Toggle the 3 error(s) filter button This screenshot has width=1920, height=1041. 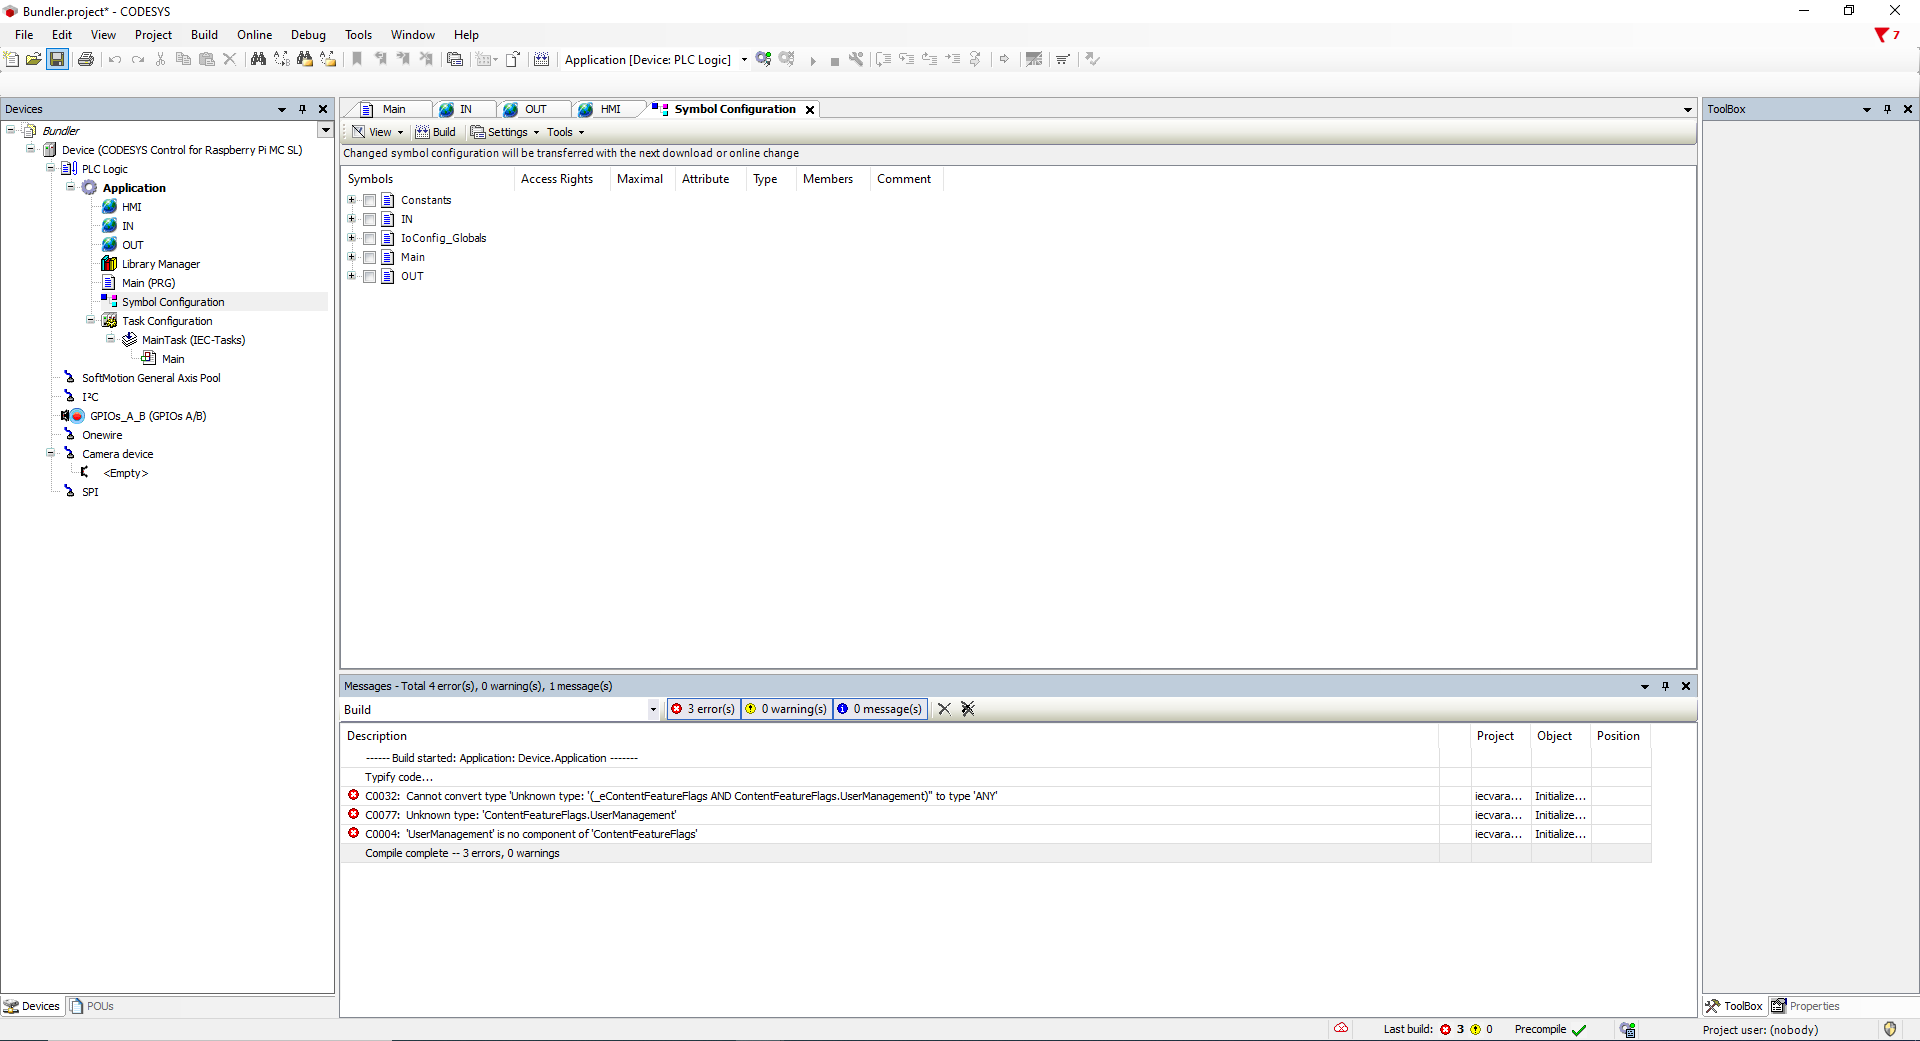(x=703, y=709)
